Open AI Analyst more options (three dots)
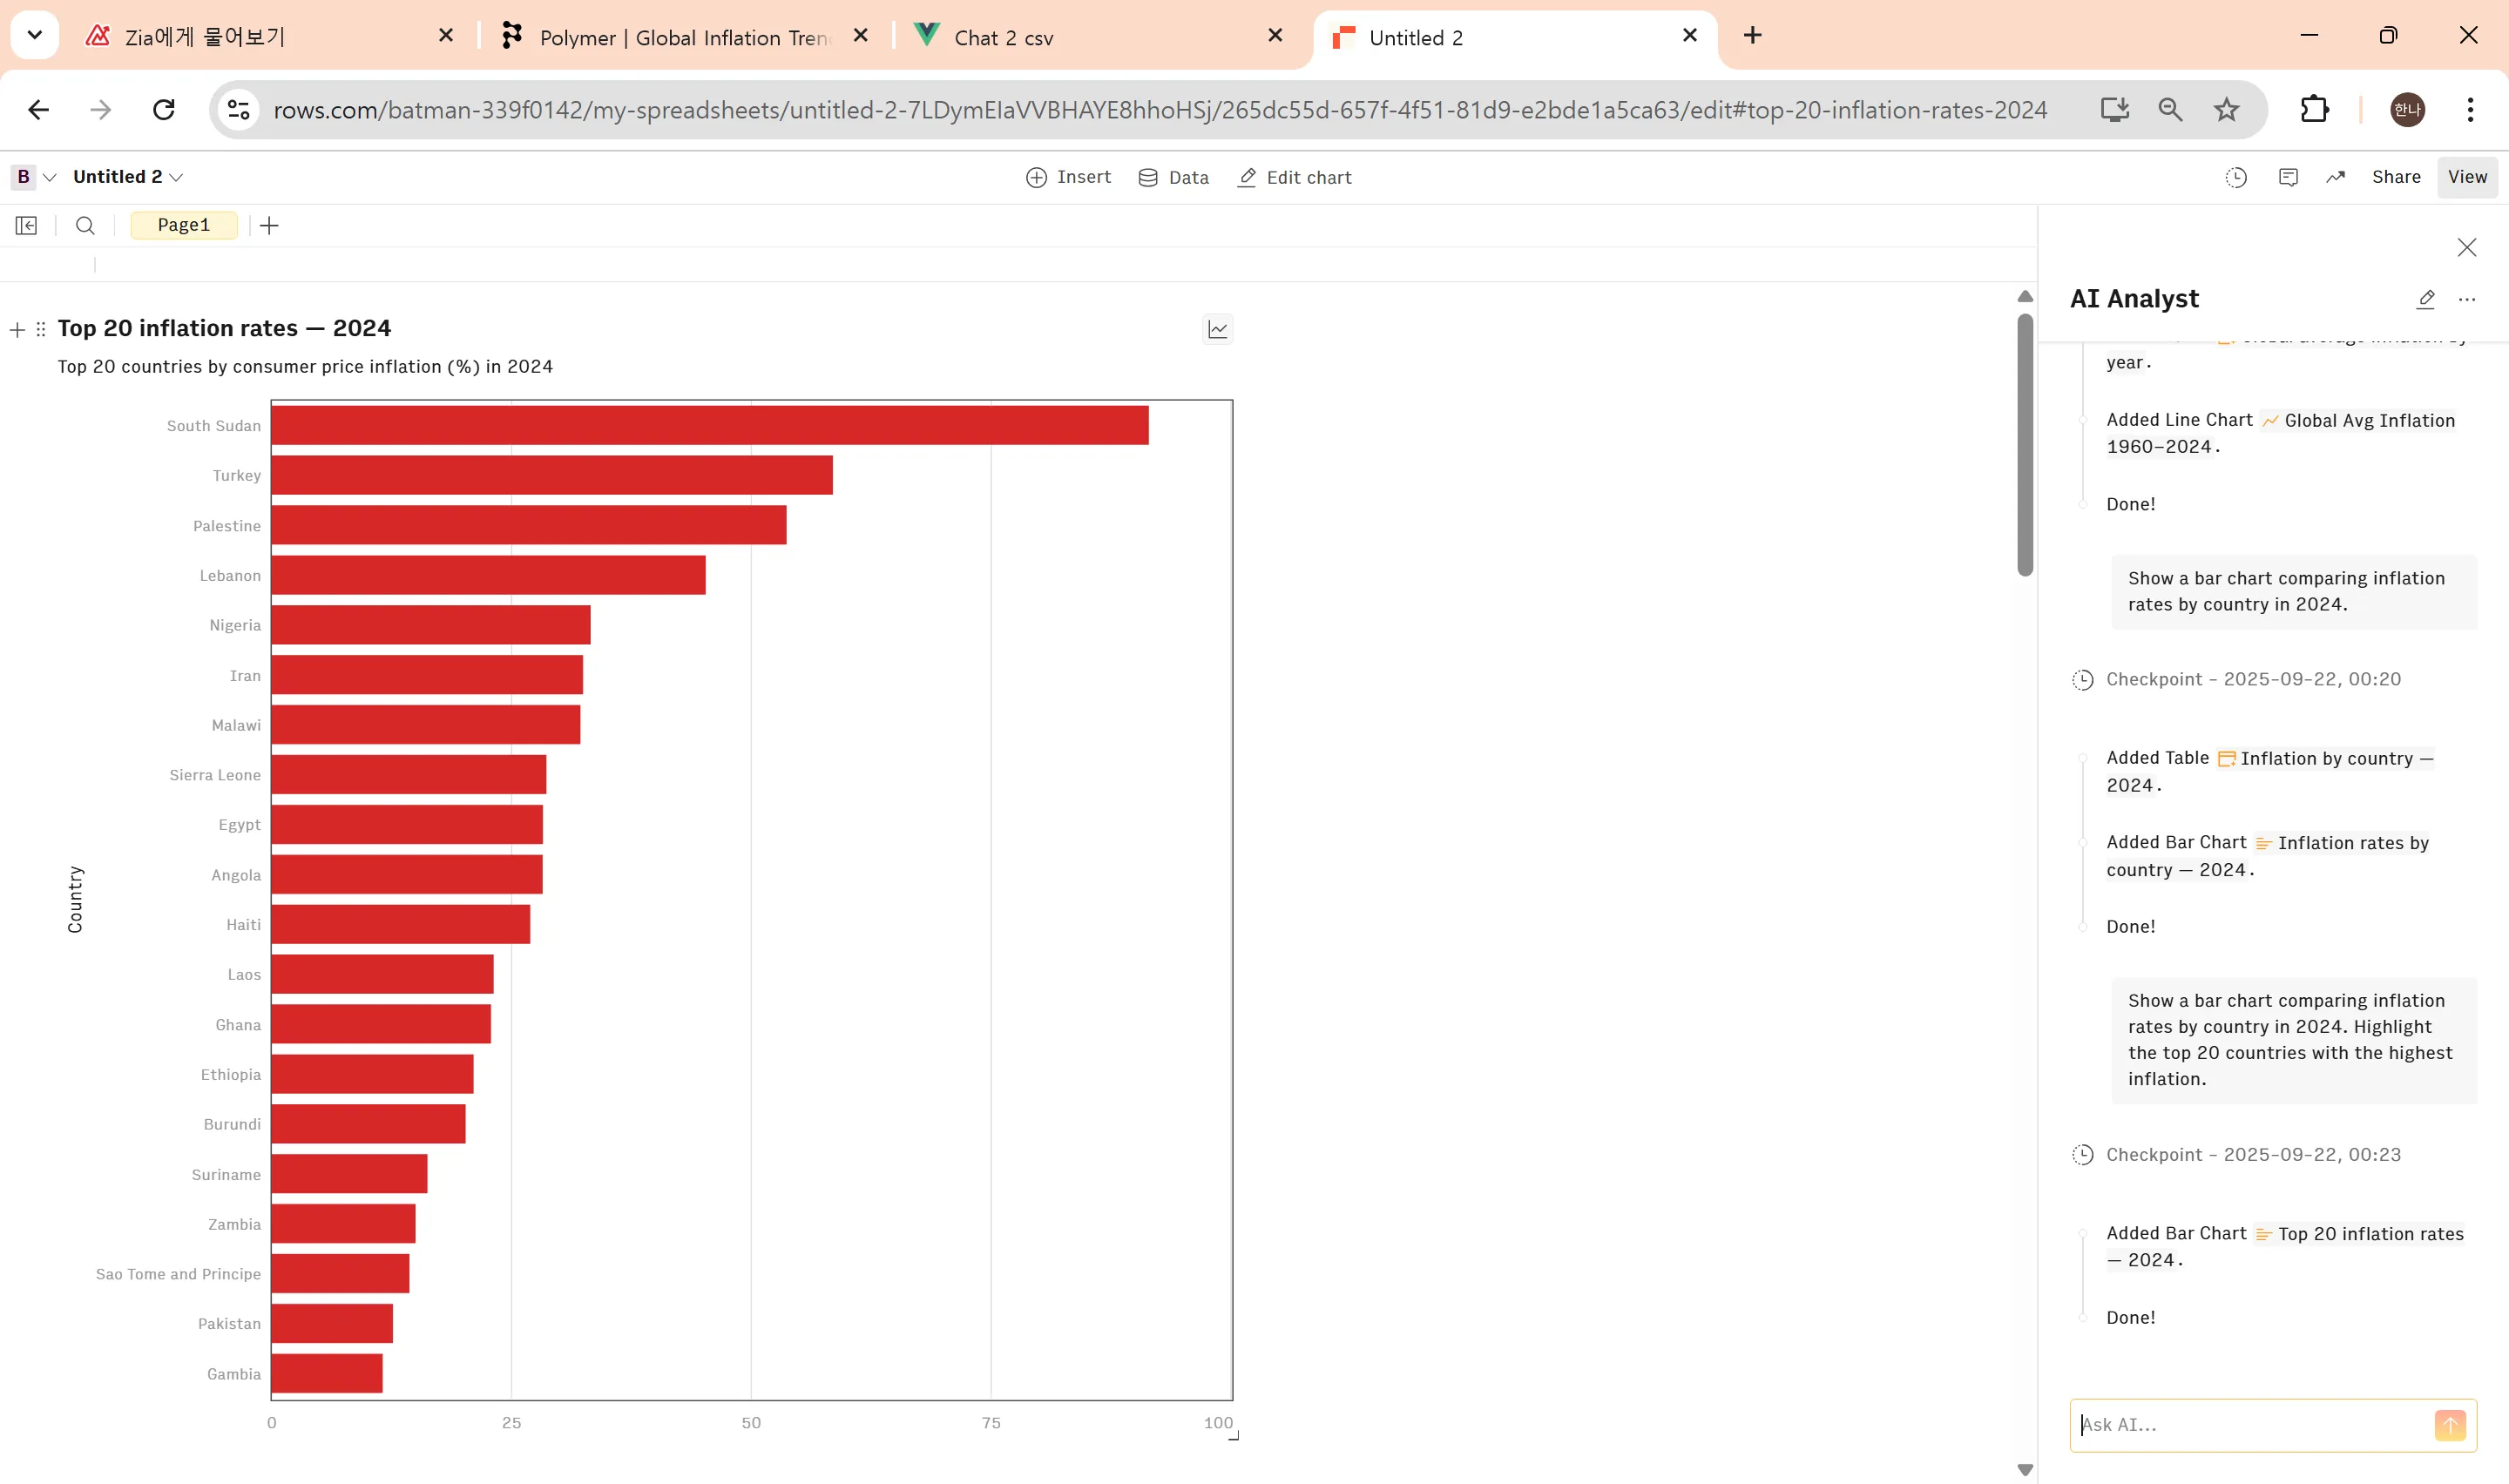 tap(2467, 299)
